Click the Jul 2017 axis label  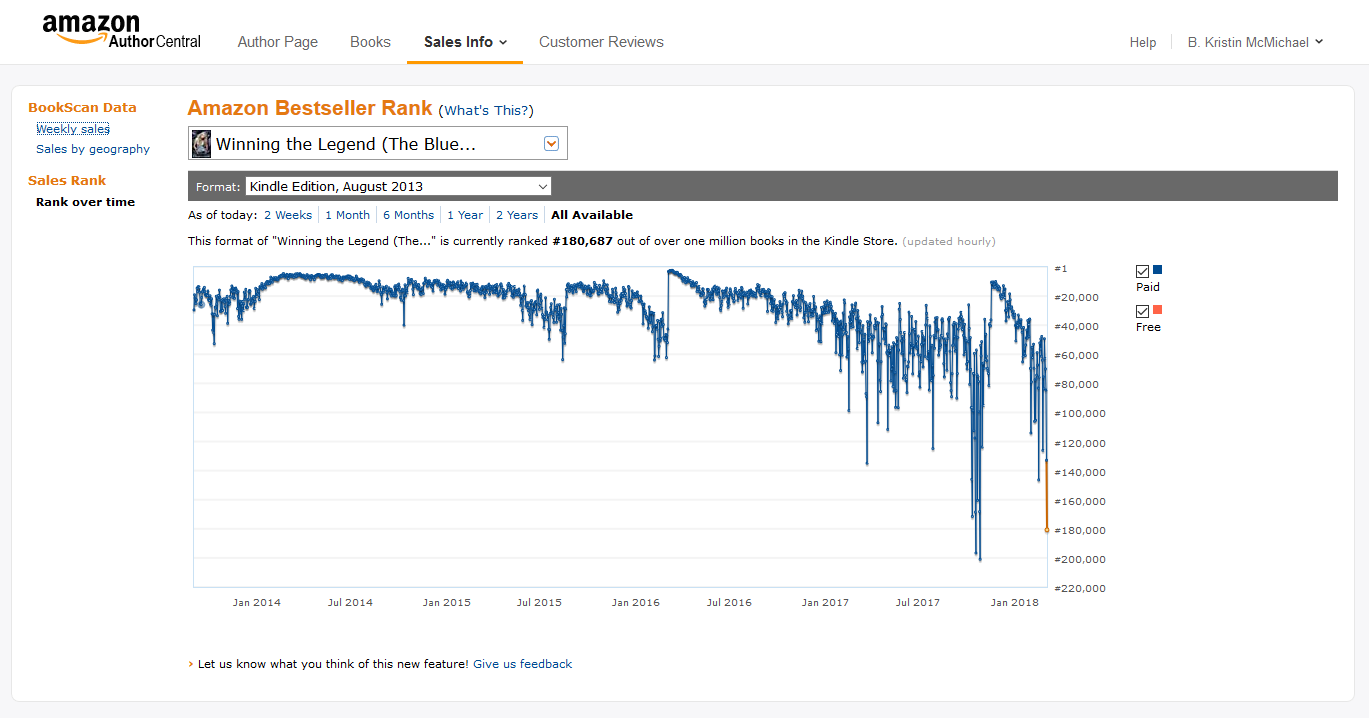[918, 602]
